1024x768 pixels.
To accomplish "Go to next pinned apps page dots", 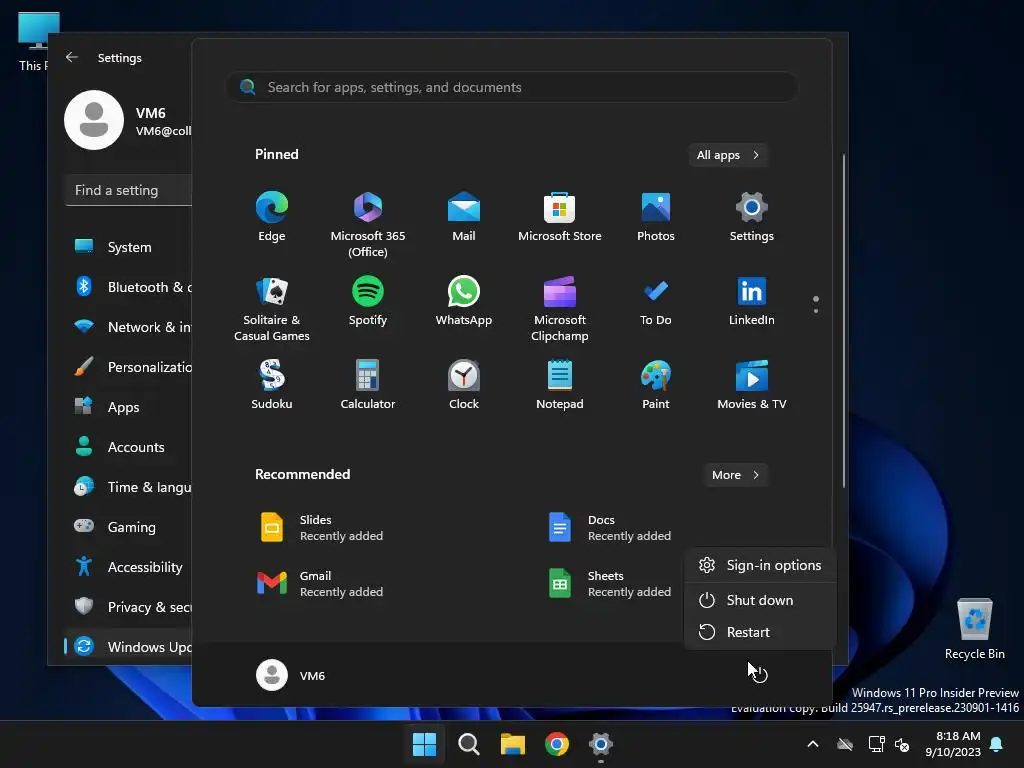I will click(816, 304).
